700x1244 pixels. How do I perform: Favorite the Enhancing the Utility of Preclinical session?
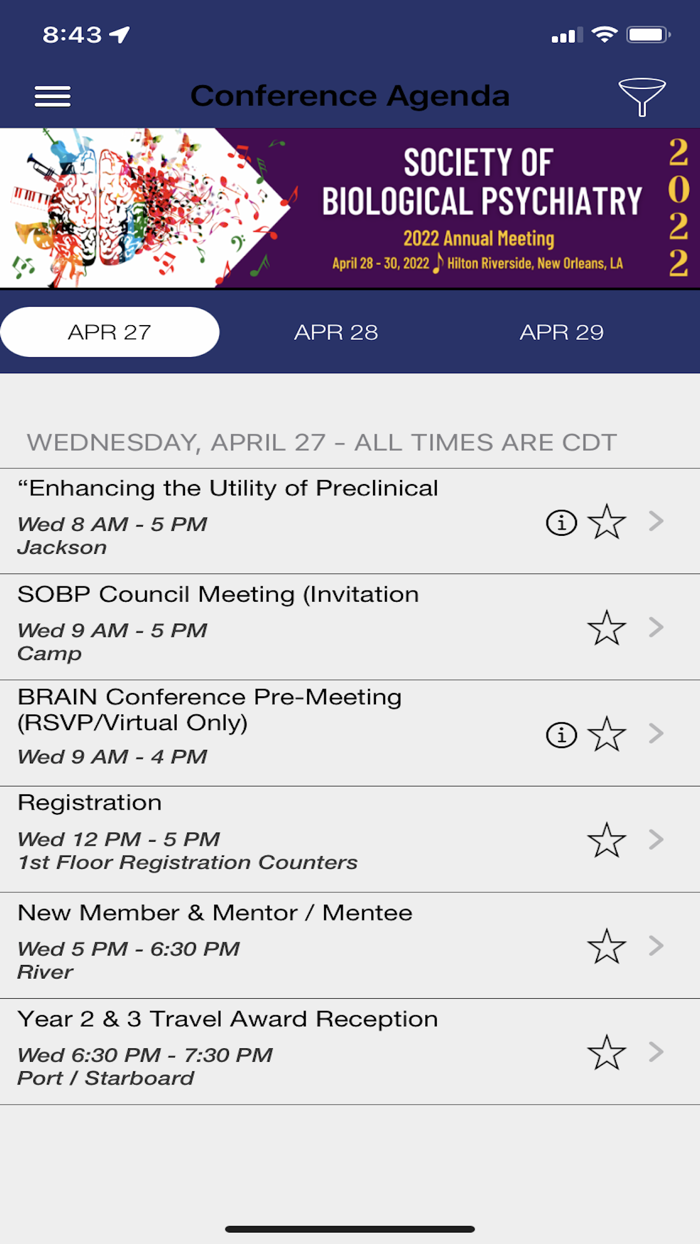(x=607, y=521)
